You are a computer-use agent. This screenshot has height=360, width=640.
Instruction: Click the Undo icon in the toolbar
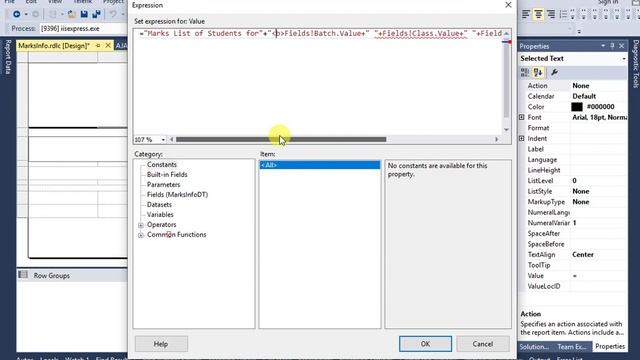click(x=113, y=14)
